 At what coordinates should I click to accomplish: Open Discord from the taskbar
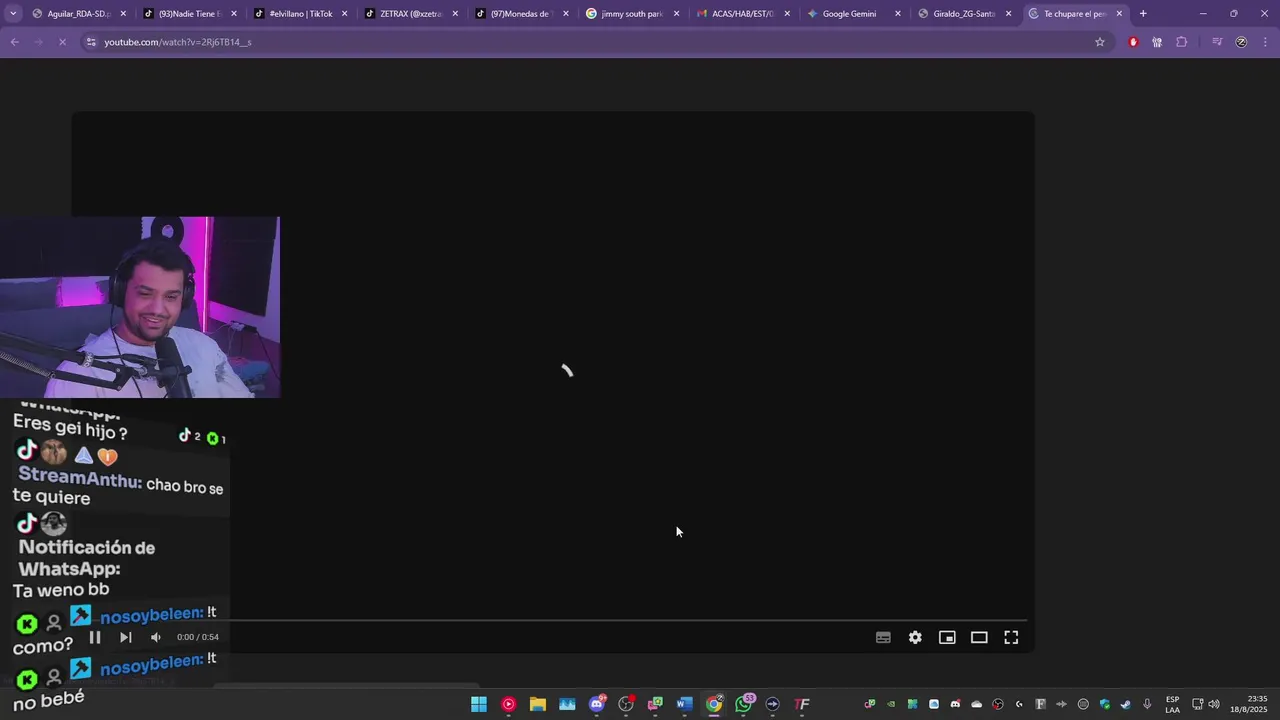[597, 704]
